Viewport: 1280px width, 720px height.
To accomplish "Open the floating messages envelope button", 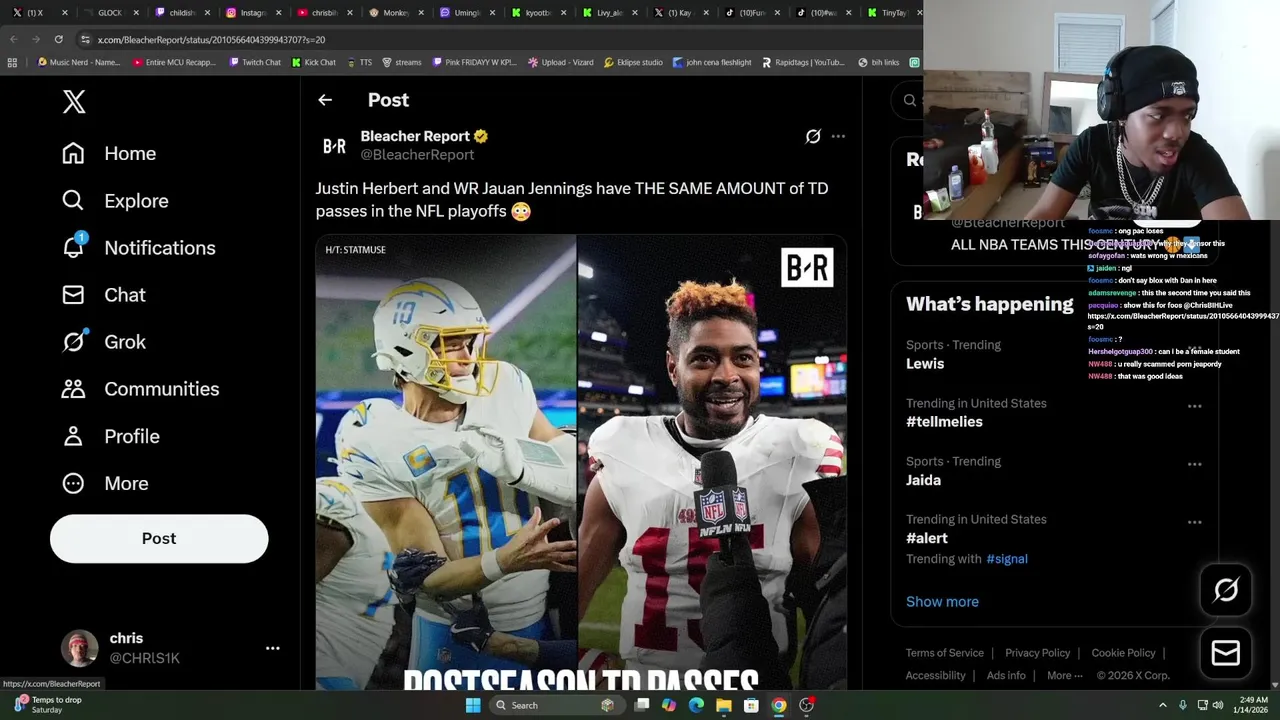I will (1226, 653).
